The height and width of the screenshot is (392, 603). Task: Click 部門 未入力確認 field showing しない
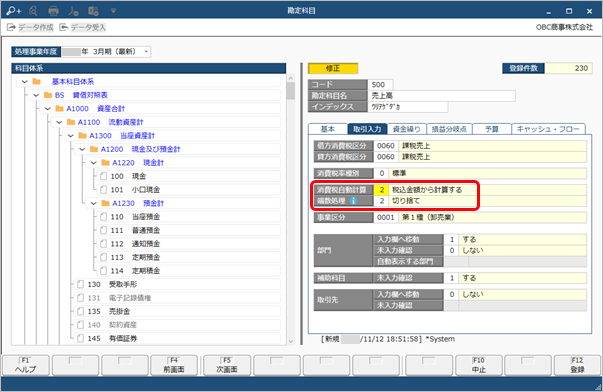coord(516,250)
